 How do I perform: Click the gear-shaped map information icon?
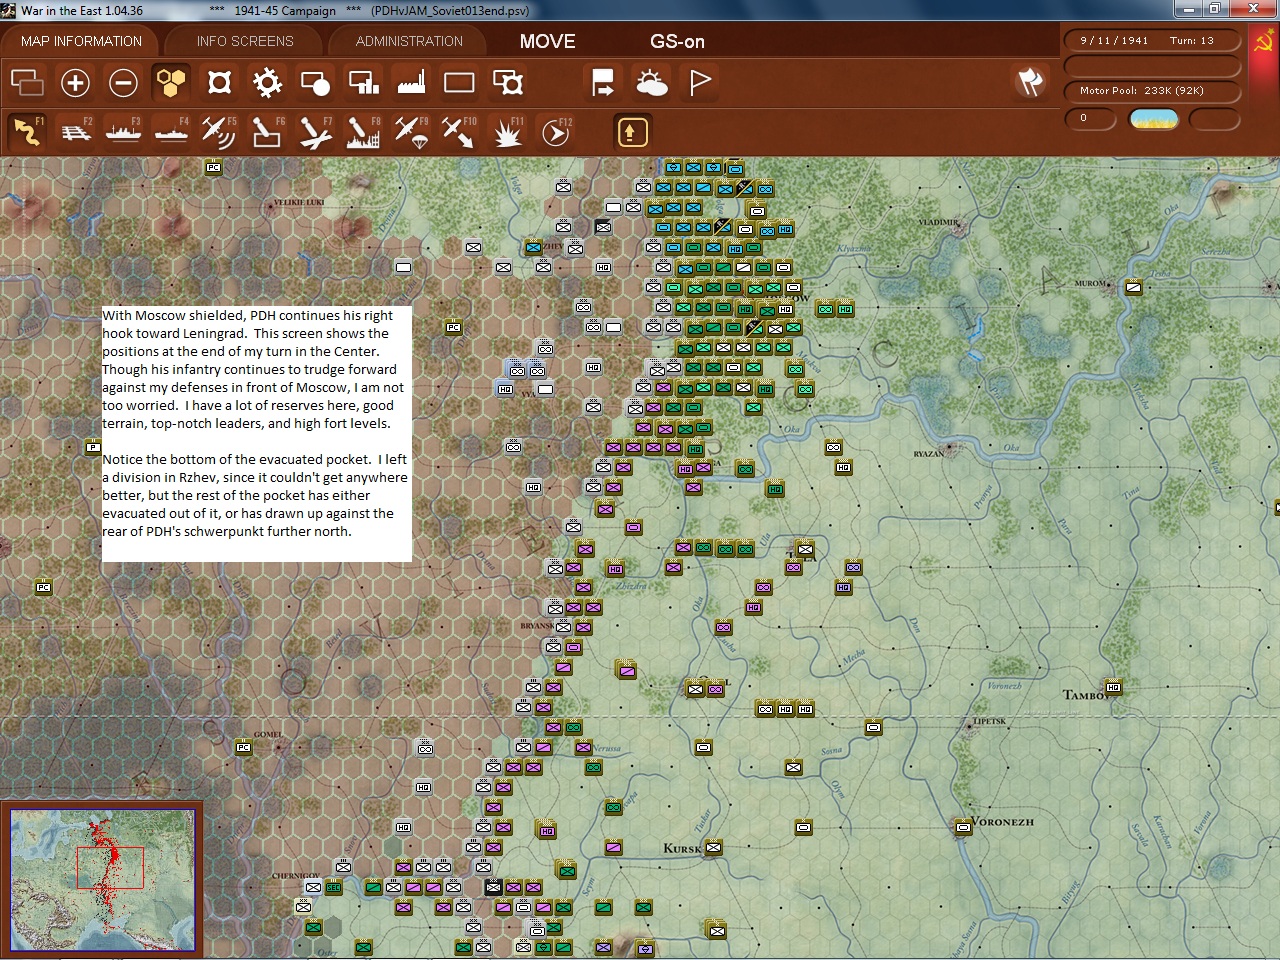point(267,82)
